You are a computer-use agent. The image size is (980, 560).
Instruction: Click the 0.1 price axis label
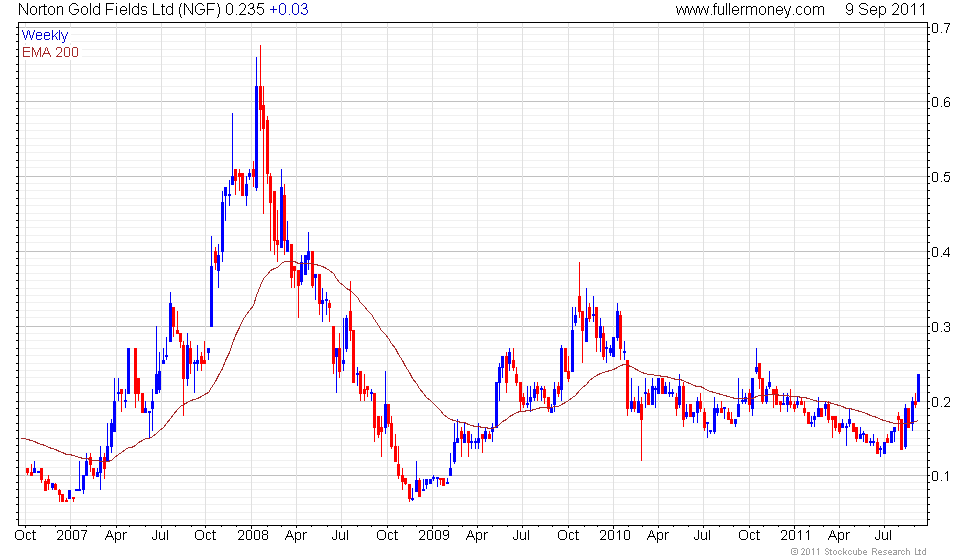(941, 476)
